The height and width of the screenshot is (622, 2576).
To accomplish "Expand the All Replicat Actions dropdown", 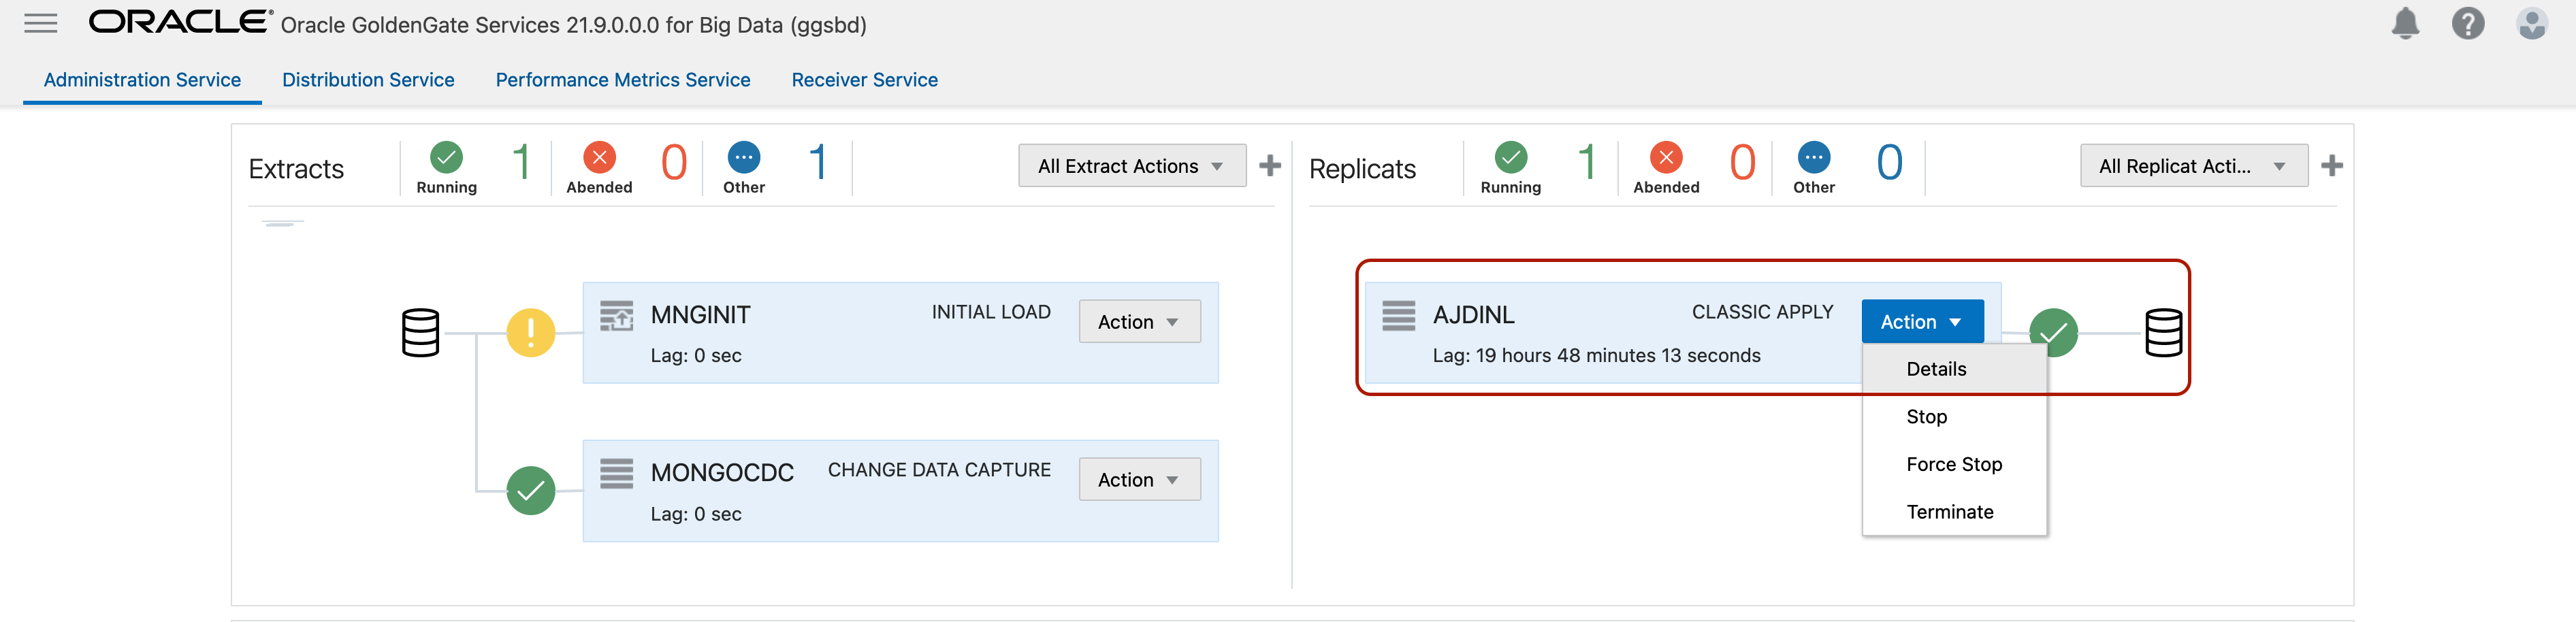I will click(2193, 166).
